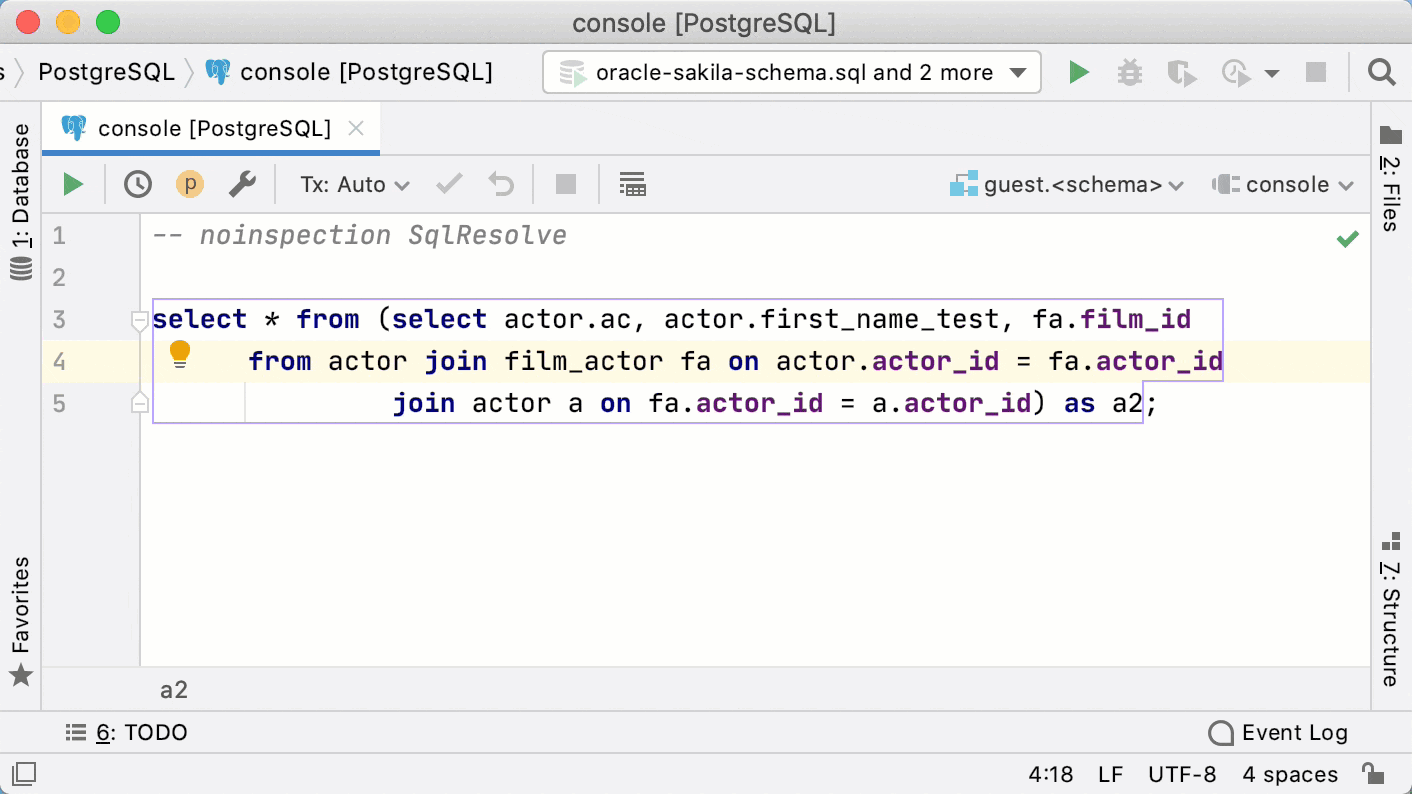
Task: Expand the console session dropdown
Action: [x=1283, y=184]
